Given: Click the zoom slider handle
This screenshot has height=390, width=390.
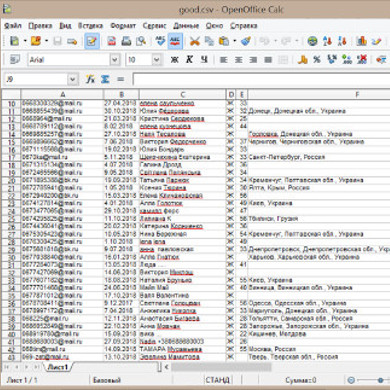Looking at the screenshot, I should click(x=380, y=380).
